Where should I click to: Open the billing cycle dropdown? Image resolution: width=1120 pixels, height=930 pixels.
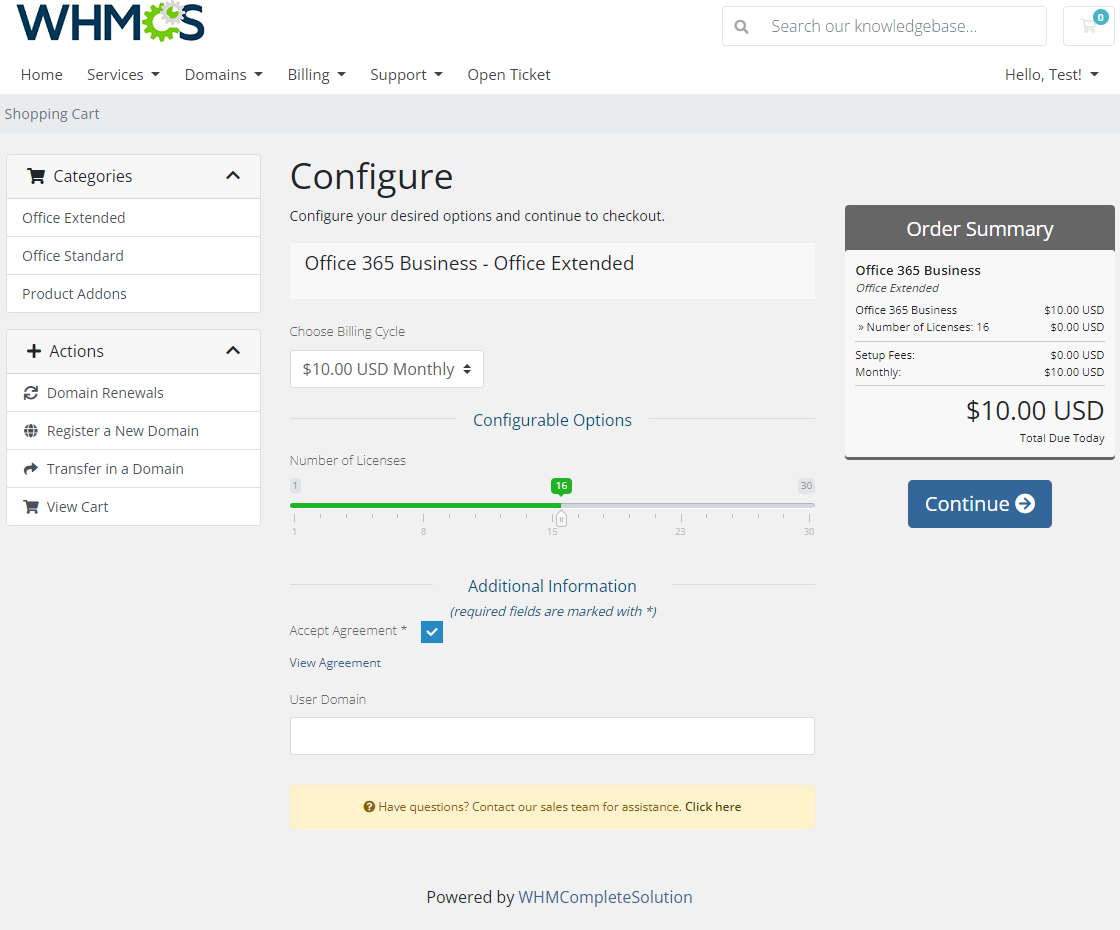[x=386, y=369]
